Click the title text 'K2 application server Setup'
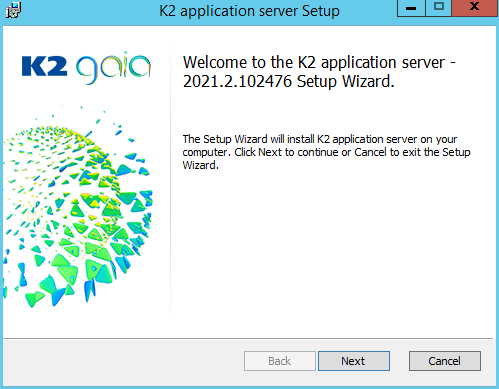499x389 pixels. click(249, 11)
